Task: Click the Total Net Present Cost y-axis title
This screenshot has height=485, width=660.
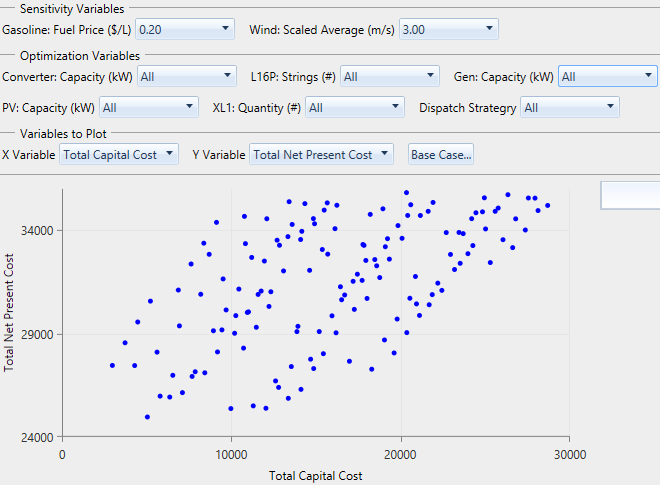Action: tap(9, 313)
